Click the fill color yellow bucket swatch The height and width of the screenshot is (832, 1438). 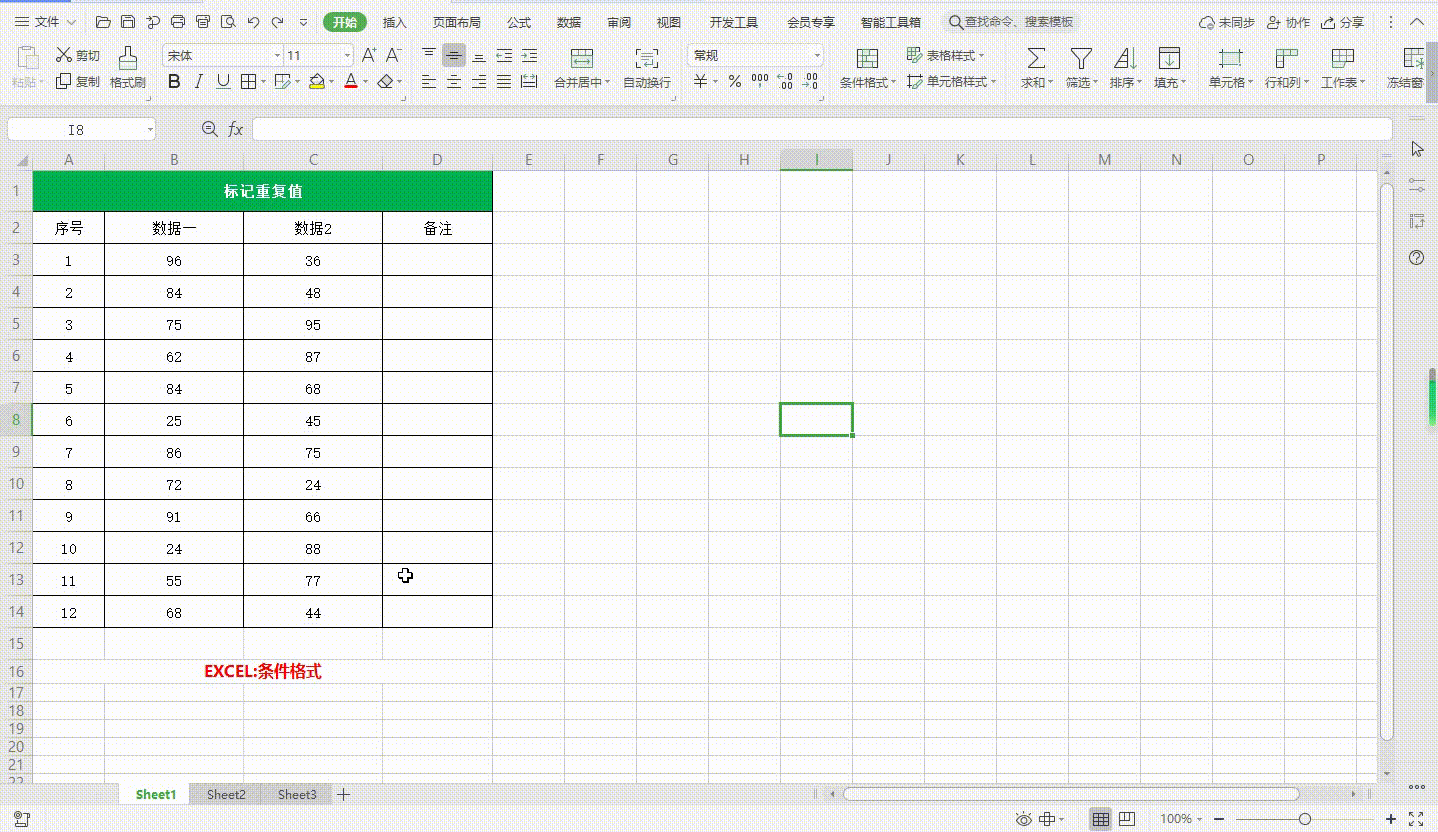point(317,82)
